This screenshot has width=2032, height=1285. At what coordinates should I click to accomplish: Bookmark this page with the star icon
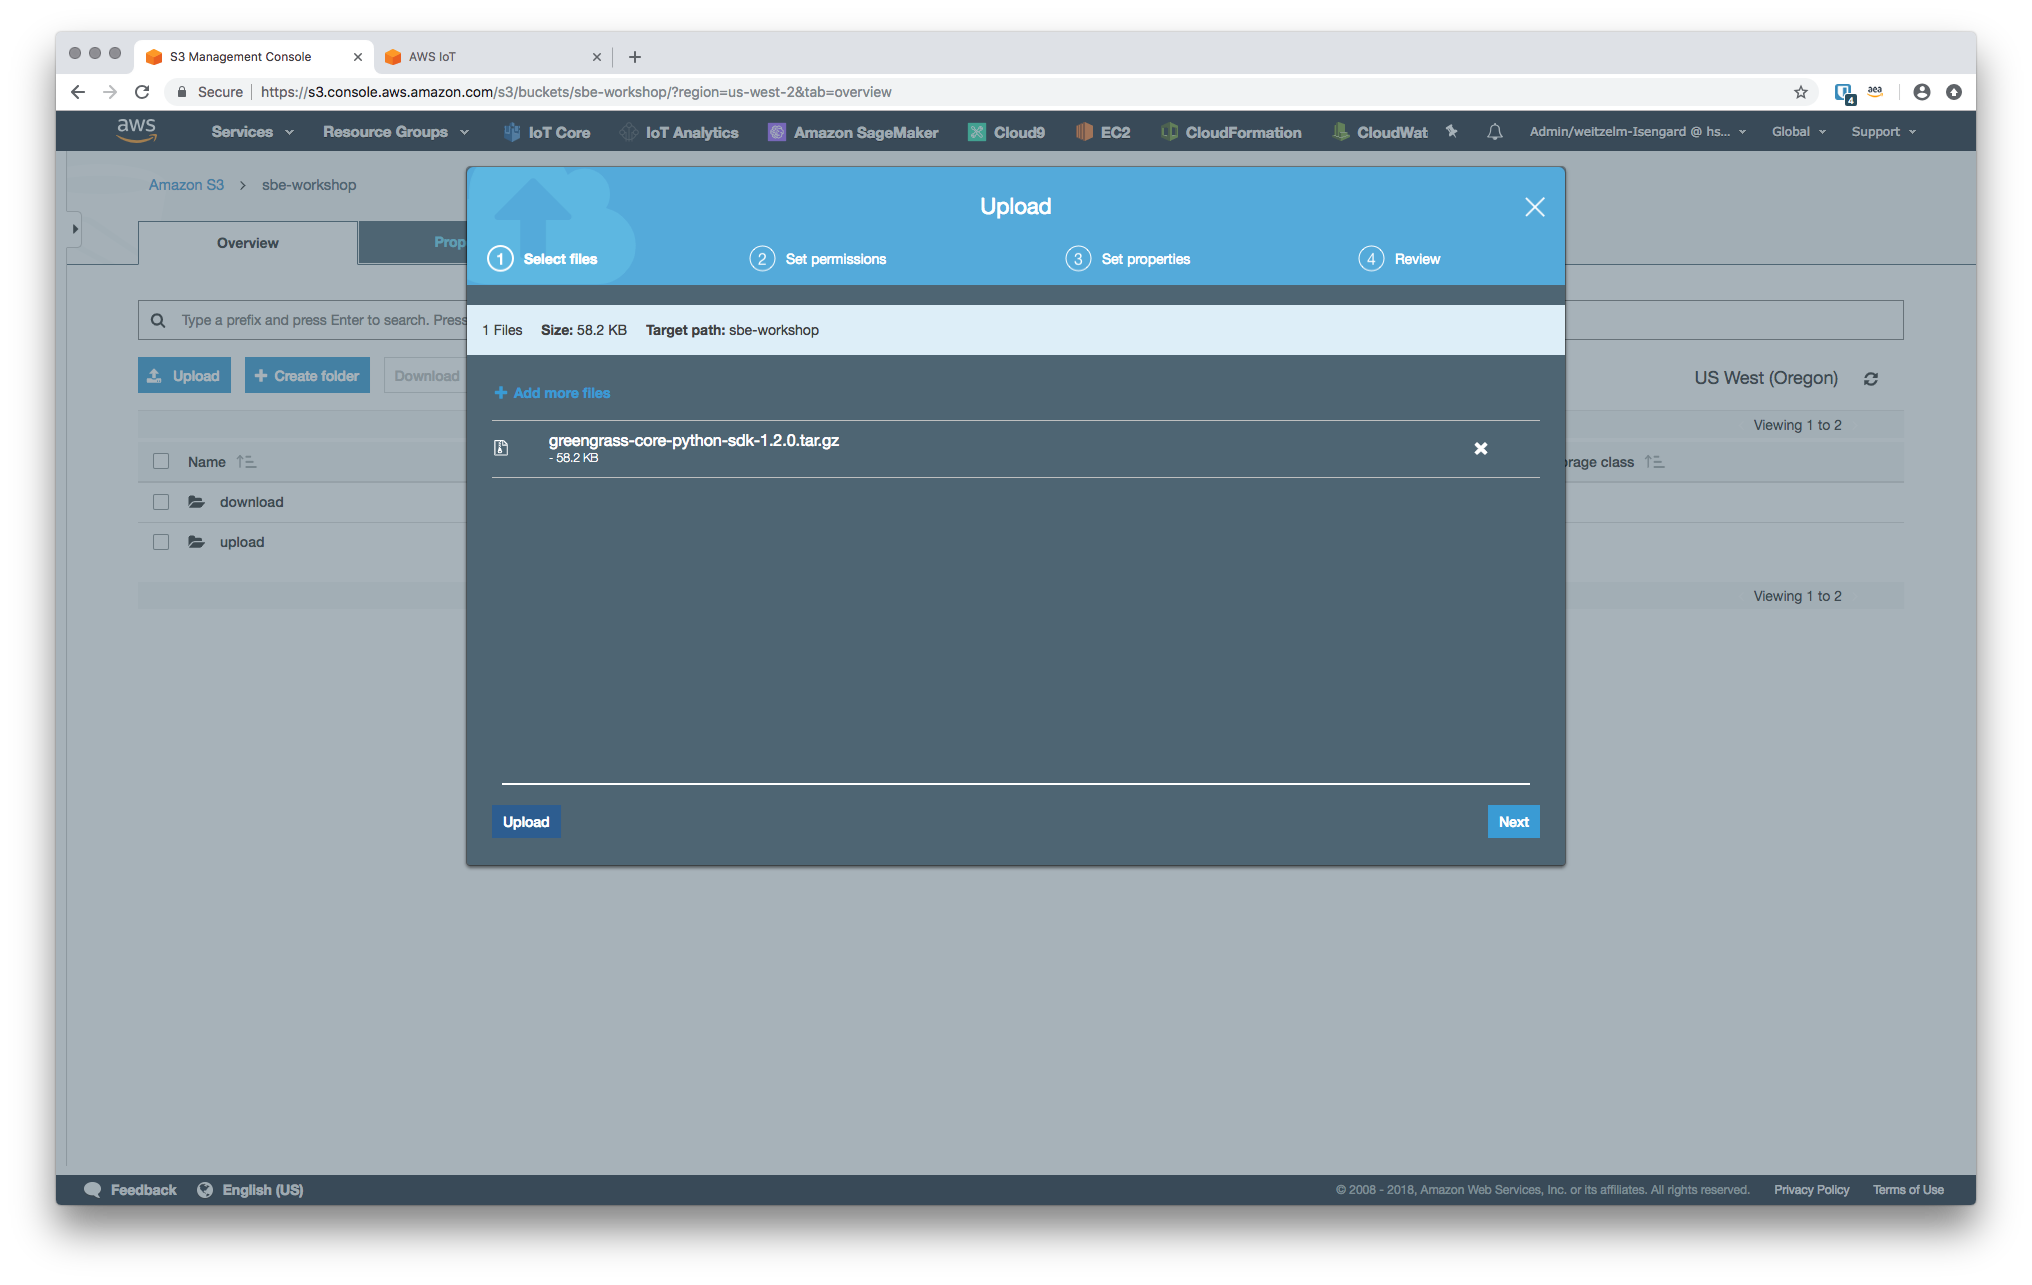pyautogui.click(x=1801, y=92)
